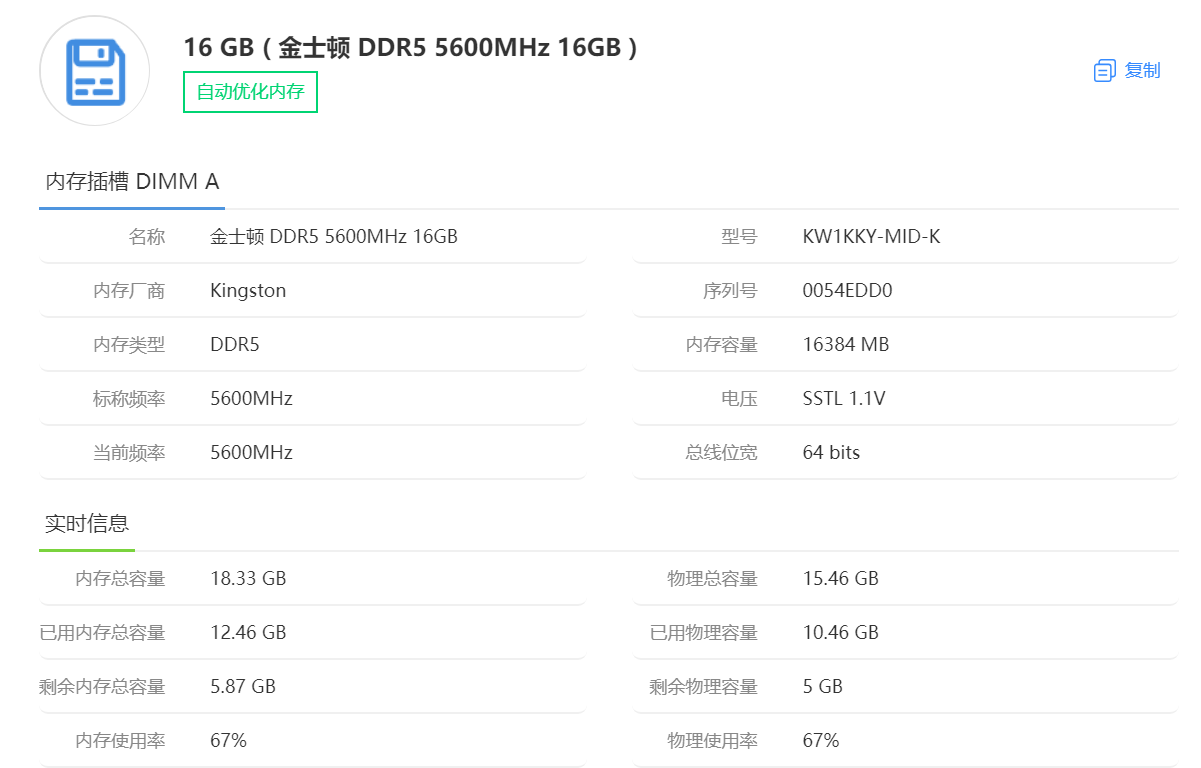The height and width of the screenshot is (768, 1201).
Task: Click the 自动优化内存 button
Action: point(250,92)
